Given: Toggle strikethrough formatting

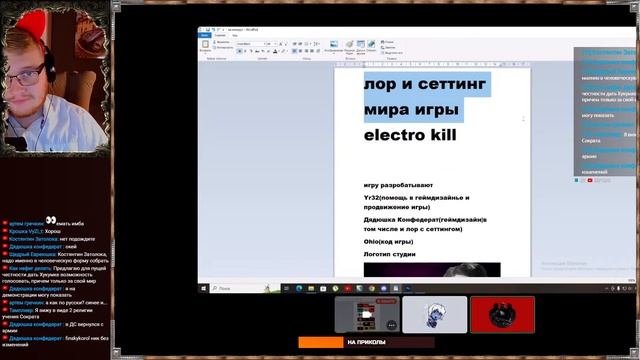Looking at the screenshot, I should pyautogui.click(x=257, y=51).
